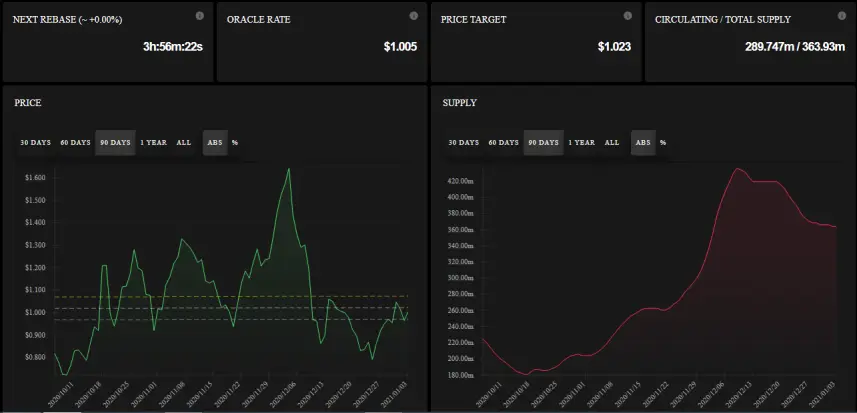Open the Oracle Rate info icon
Viewport: 857px width, 413px height.
pyautogui.click(x=414, y=16)
